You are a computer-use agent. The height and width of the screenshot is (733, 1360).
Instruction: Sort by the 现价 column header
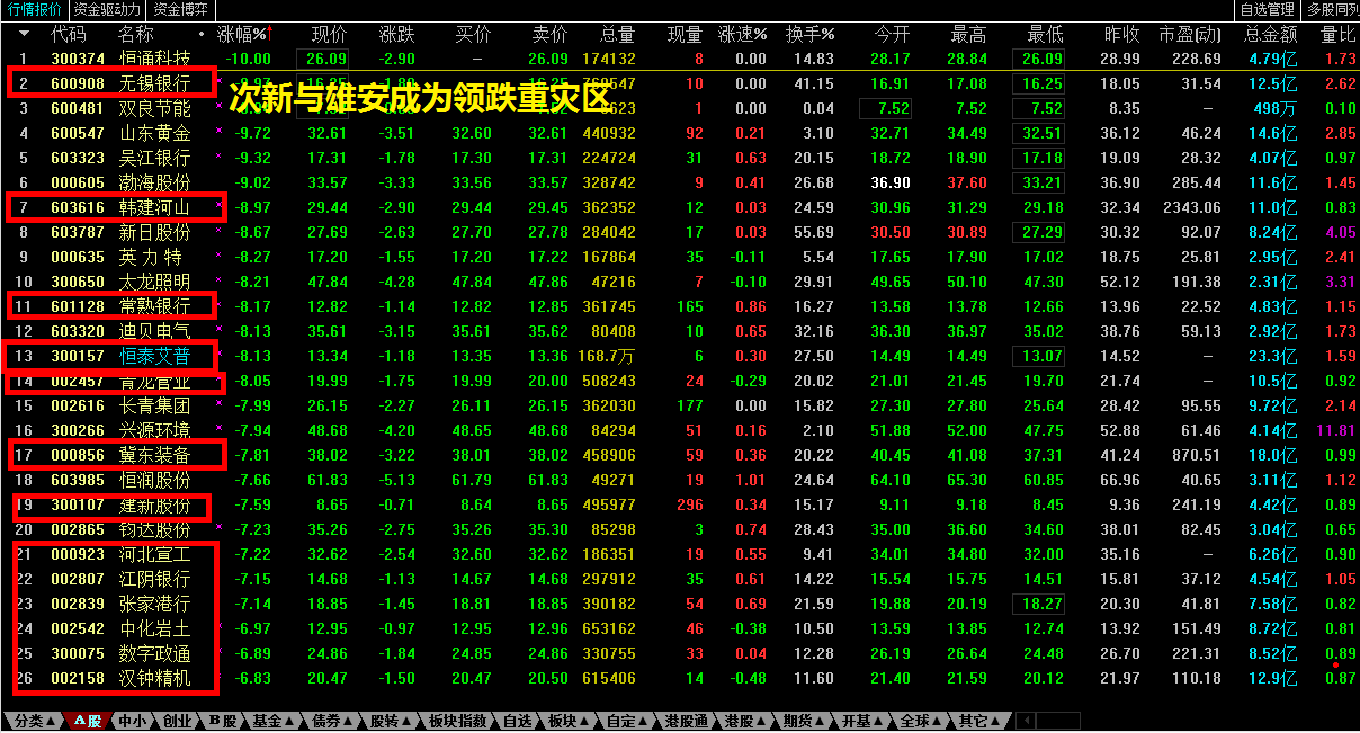pos(329,34)
